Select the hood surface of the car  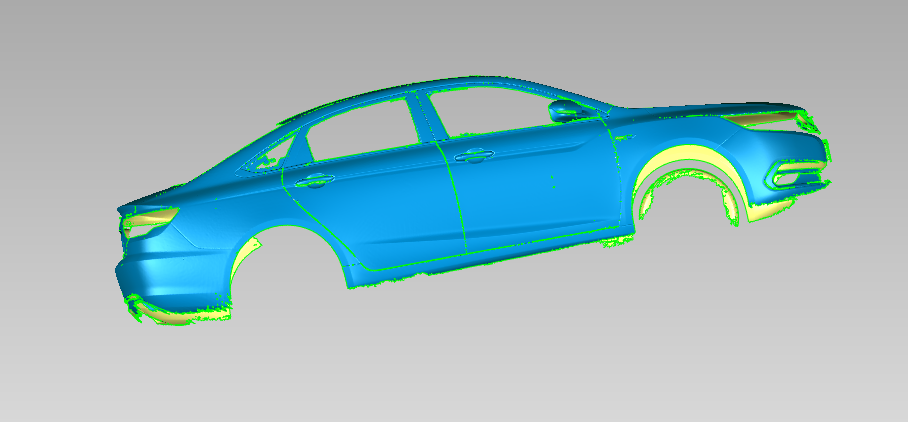tap(700, 108)
